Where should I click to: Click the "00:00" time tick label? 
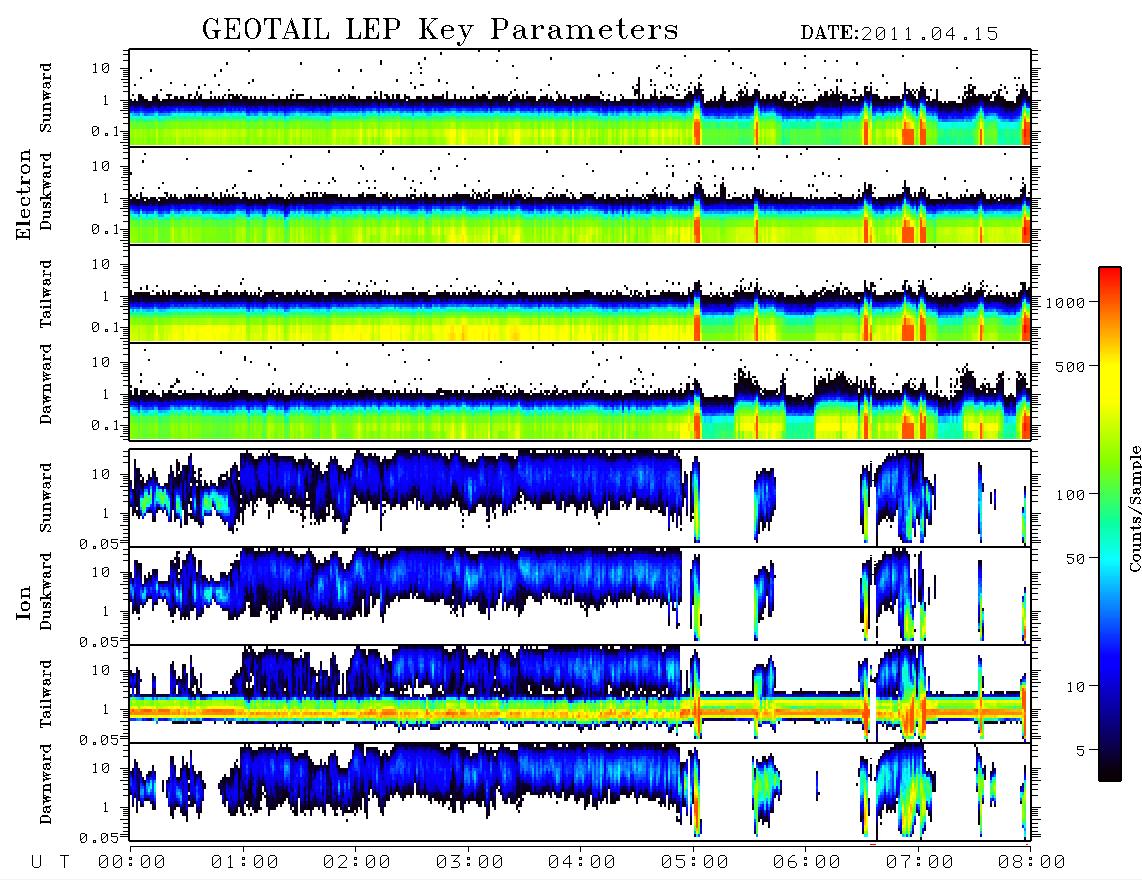[132, 862]
